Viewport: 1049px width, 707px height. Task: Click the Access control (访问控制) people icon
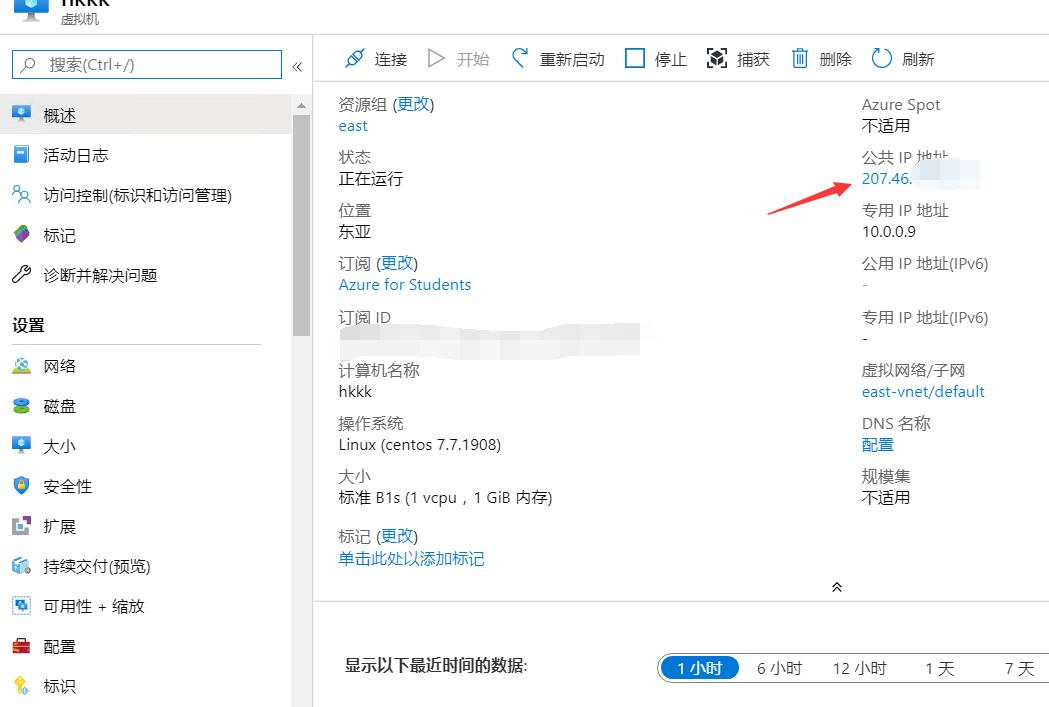coord(21,195)
